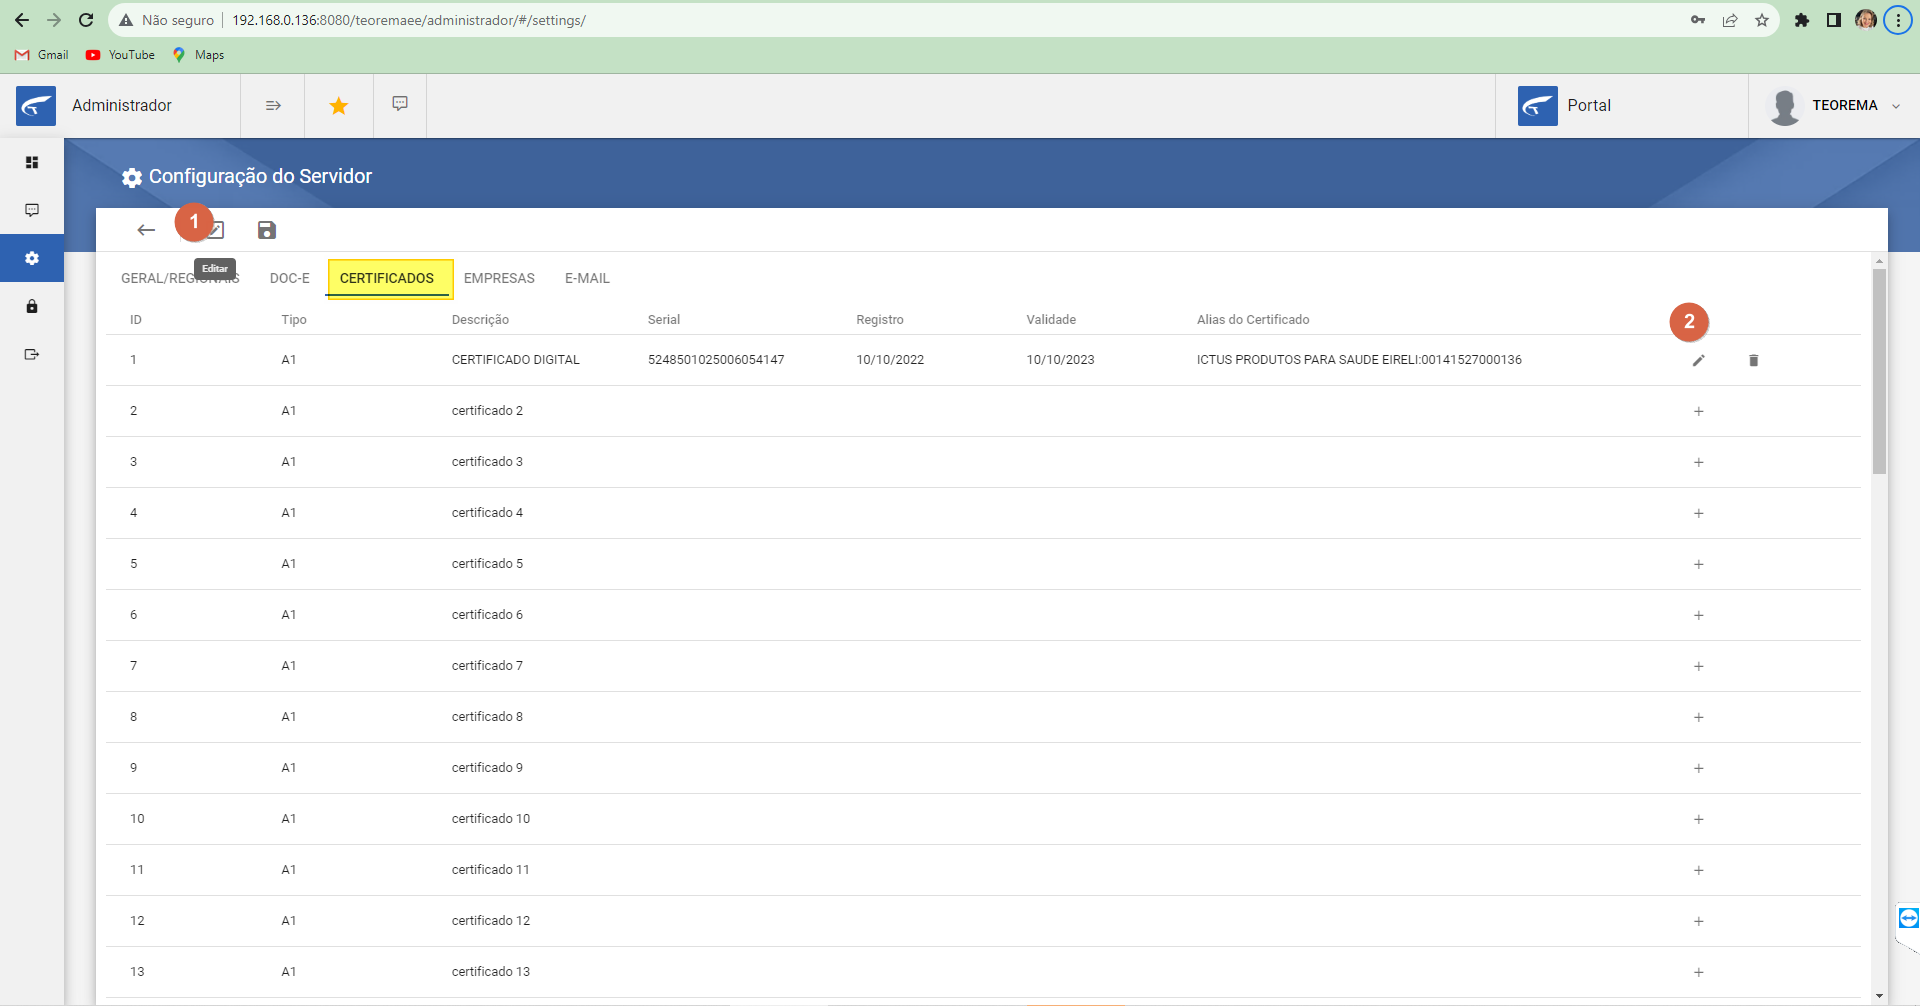
Task: Open the Chrome three-dot menu
Action: tap(1898, 20)
